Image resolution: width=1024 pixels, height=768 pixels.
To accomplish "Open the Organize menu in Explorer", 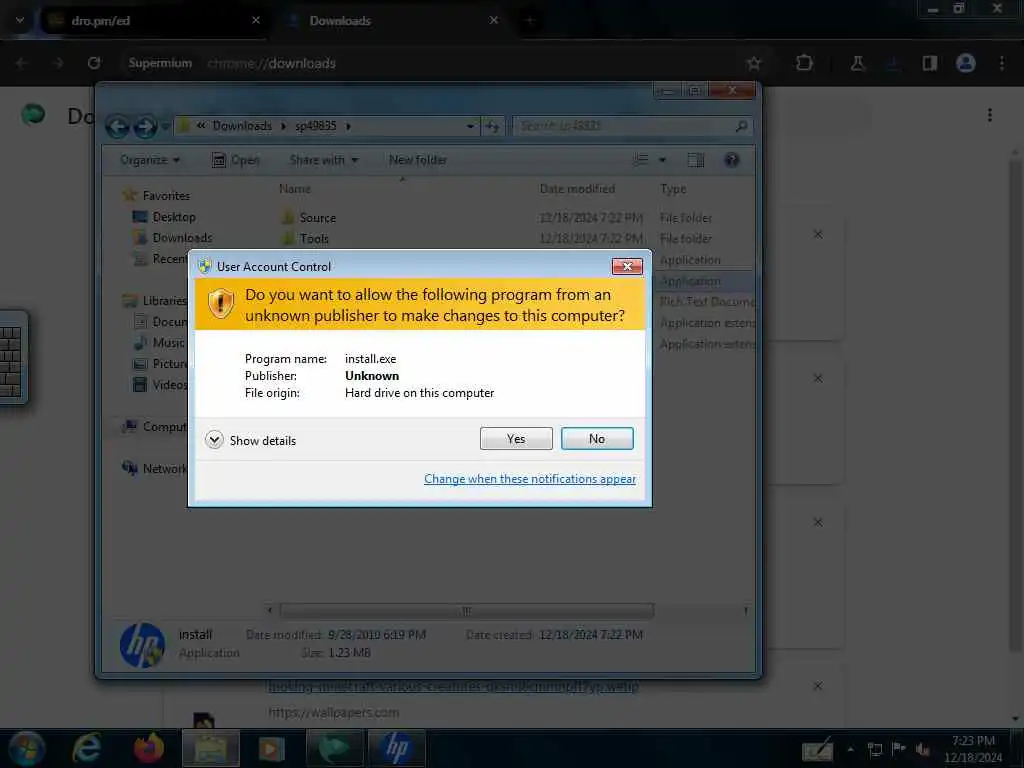I will [150, 160].
